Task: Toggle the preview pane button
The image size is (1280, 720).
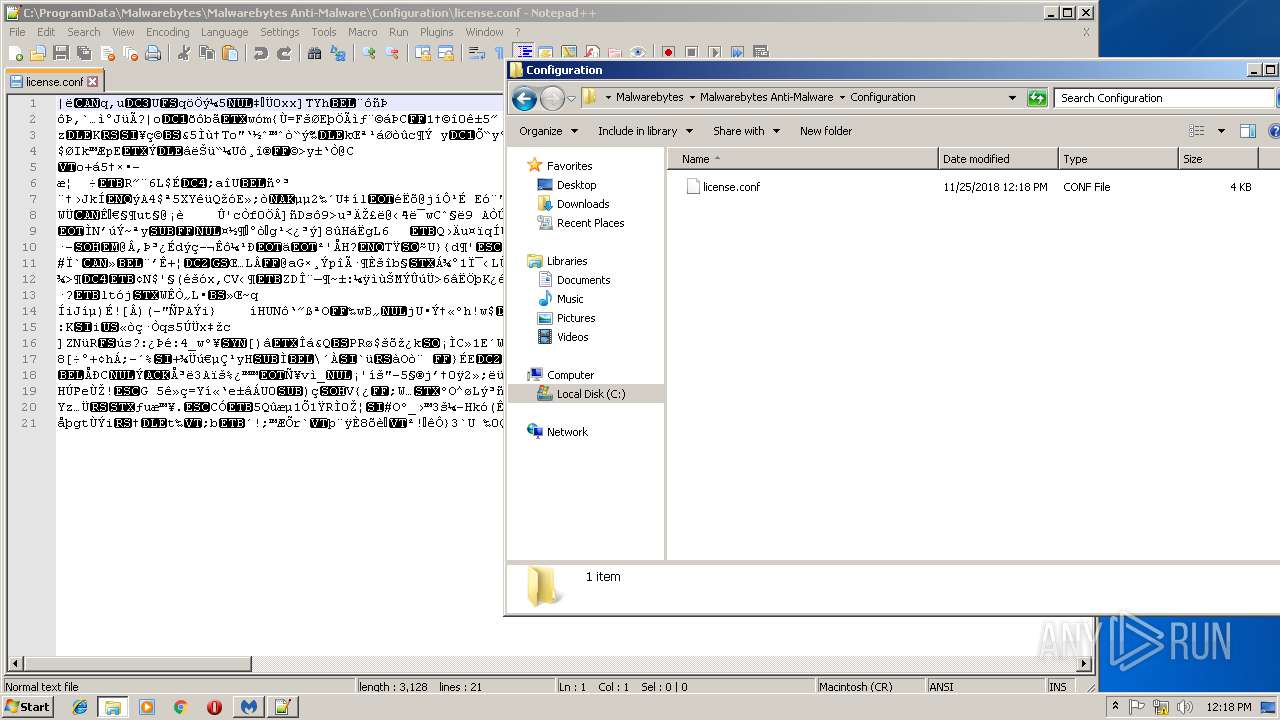Action: pyautogui.click(x=1247, y=131)
